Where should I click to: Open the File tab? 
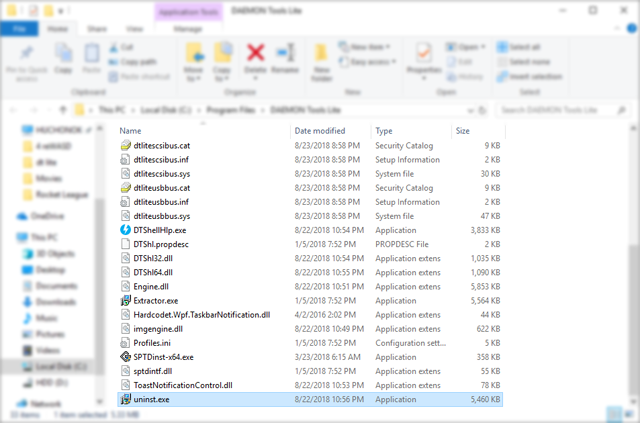coord(20,29)
